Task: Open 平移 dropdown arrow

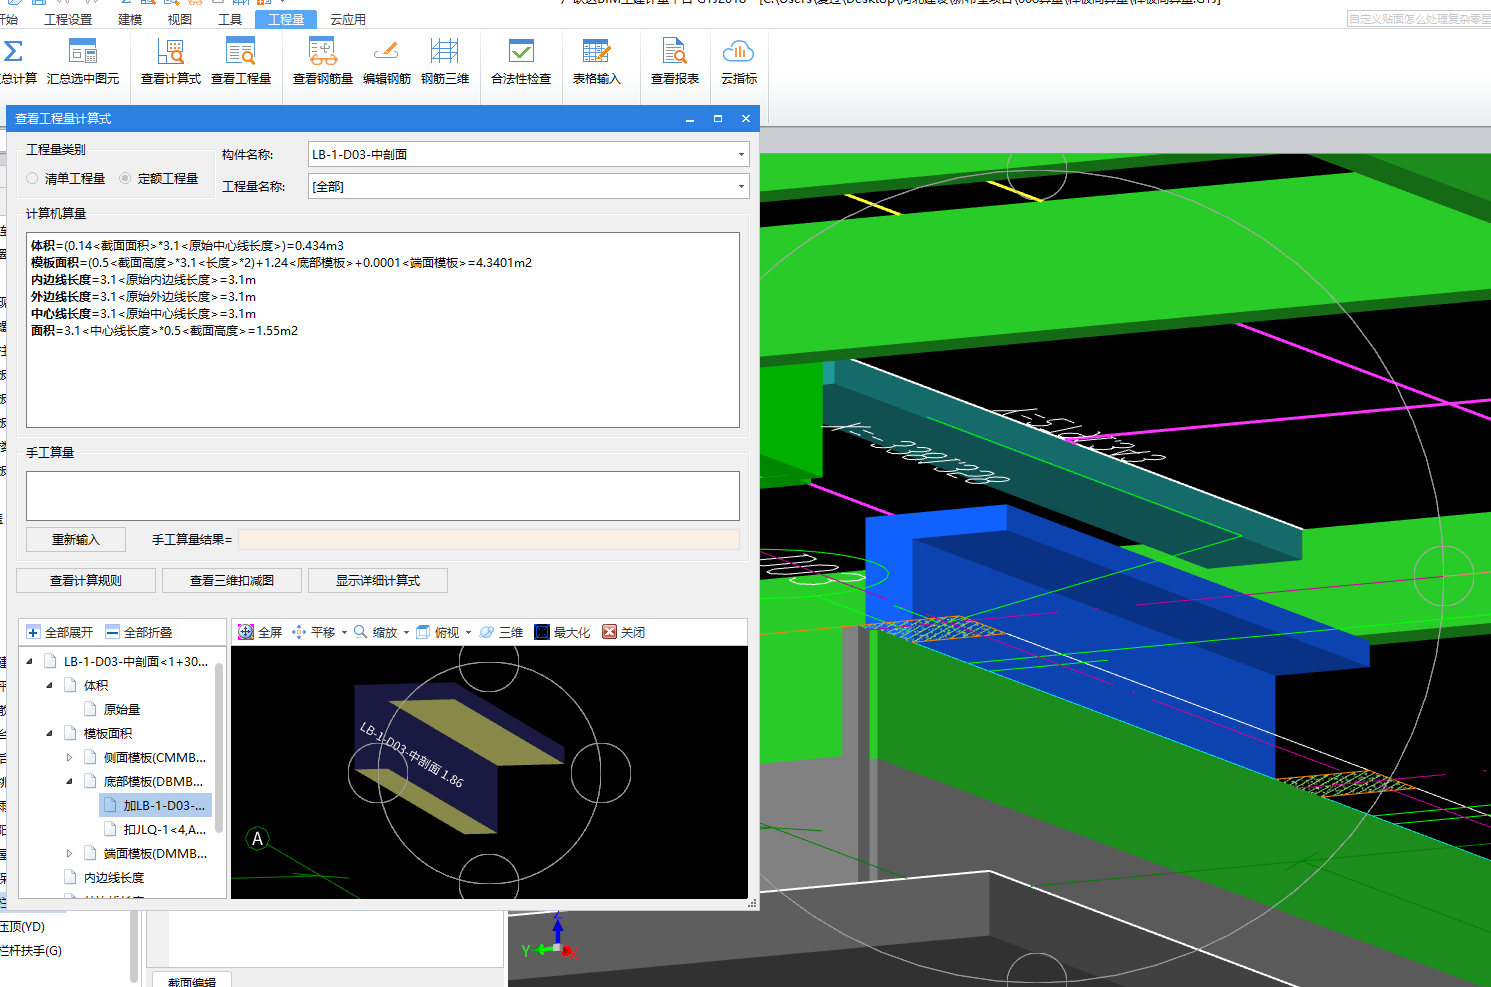Action: [x=344, y=632]
